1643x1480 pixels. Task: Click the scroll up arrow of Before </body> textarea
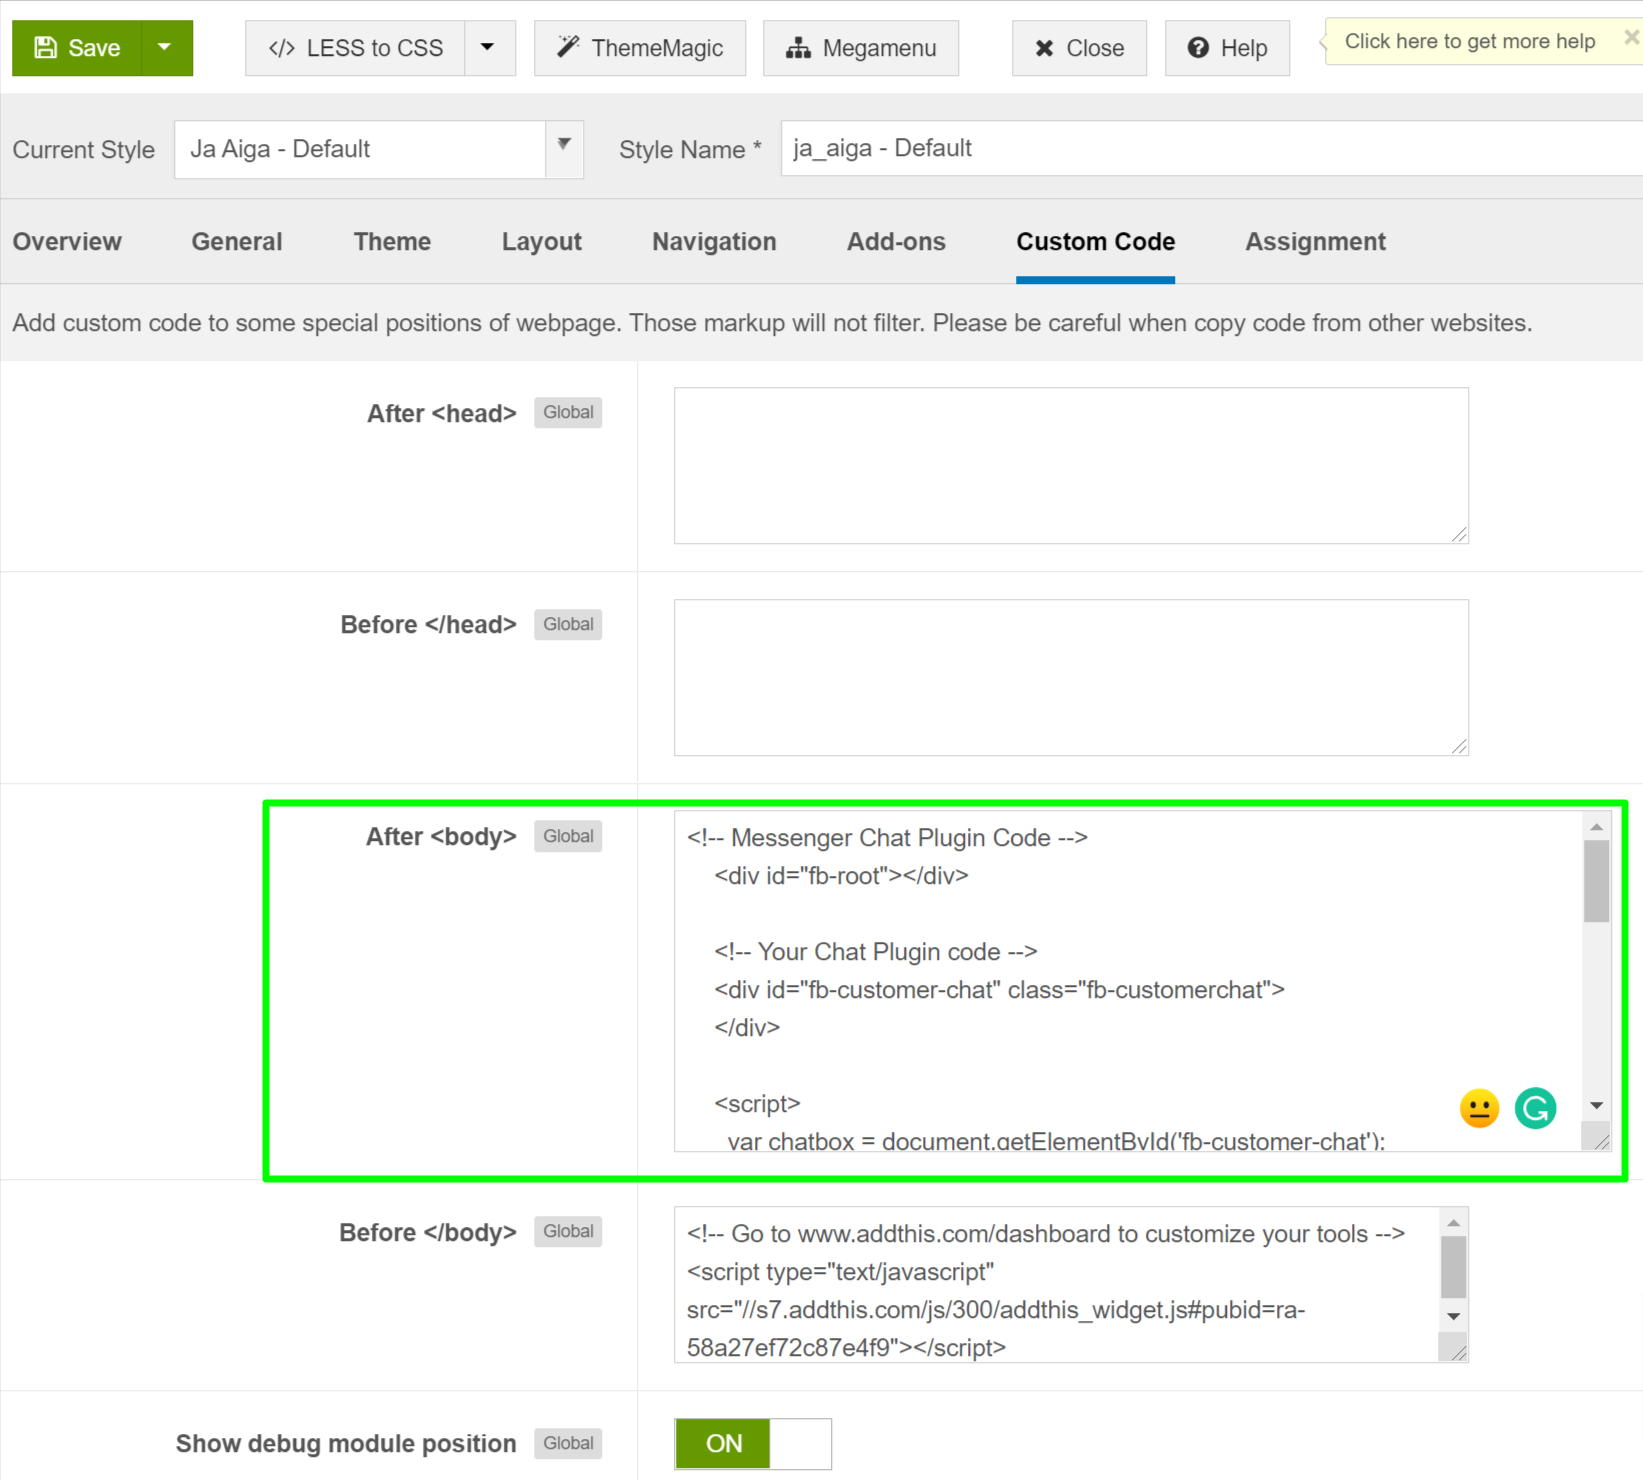(x=1454, y=1222)
